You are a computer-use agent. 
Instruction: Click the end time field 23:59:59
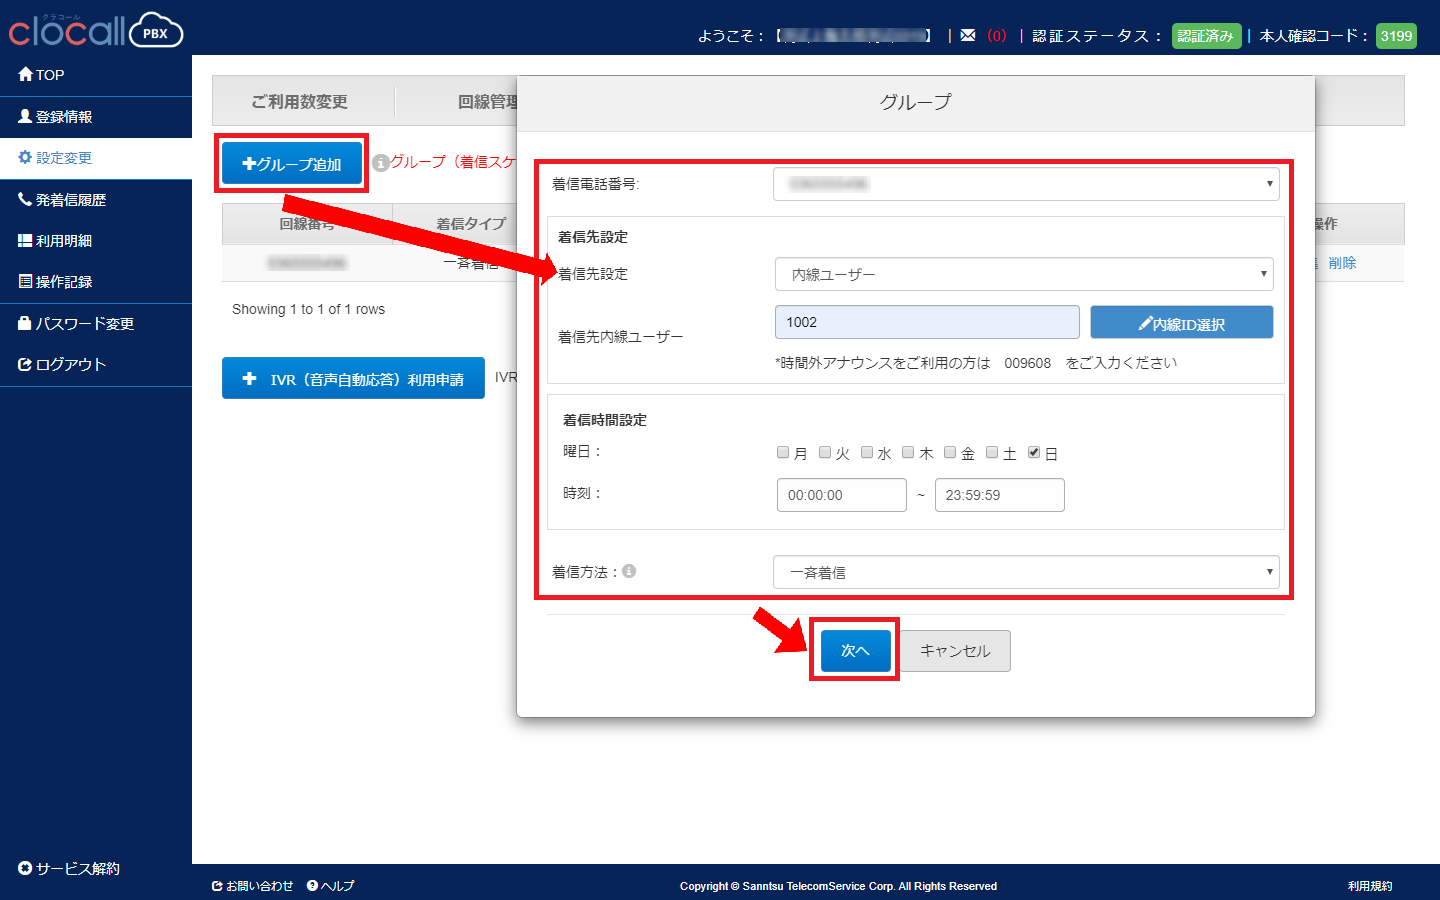tap(1000, 495)
